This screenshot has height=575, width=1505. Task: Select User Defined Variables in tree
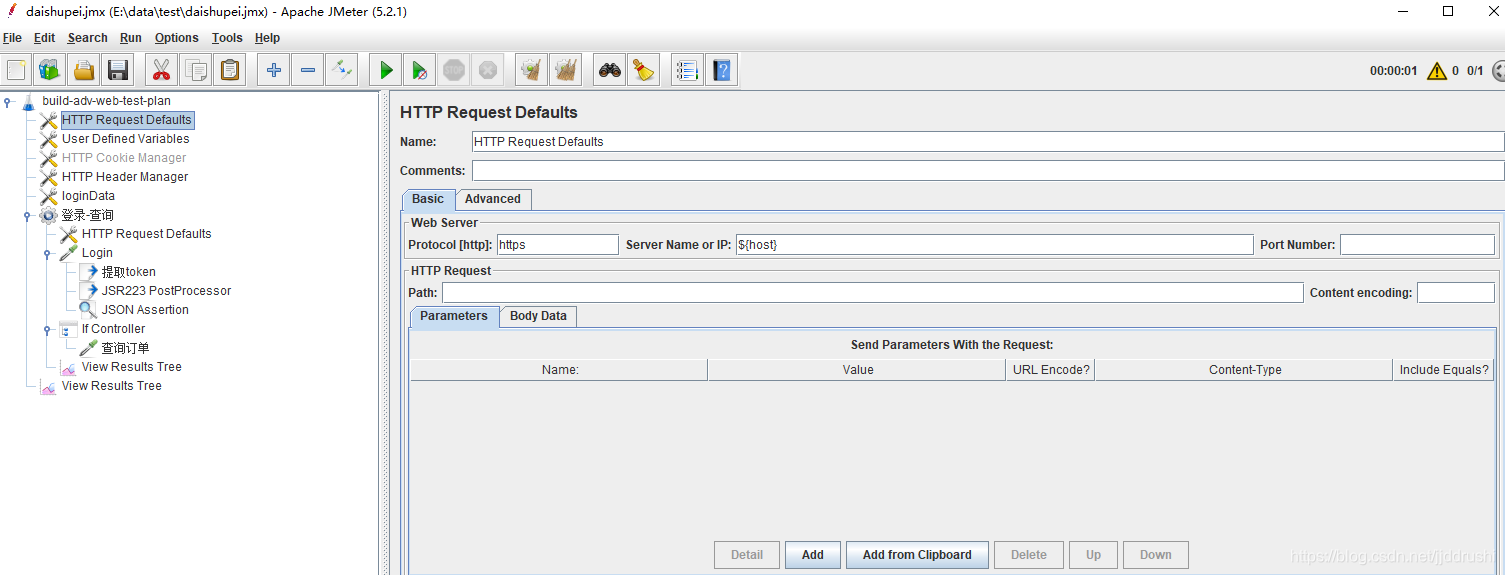(x=125, y=139)
